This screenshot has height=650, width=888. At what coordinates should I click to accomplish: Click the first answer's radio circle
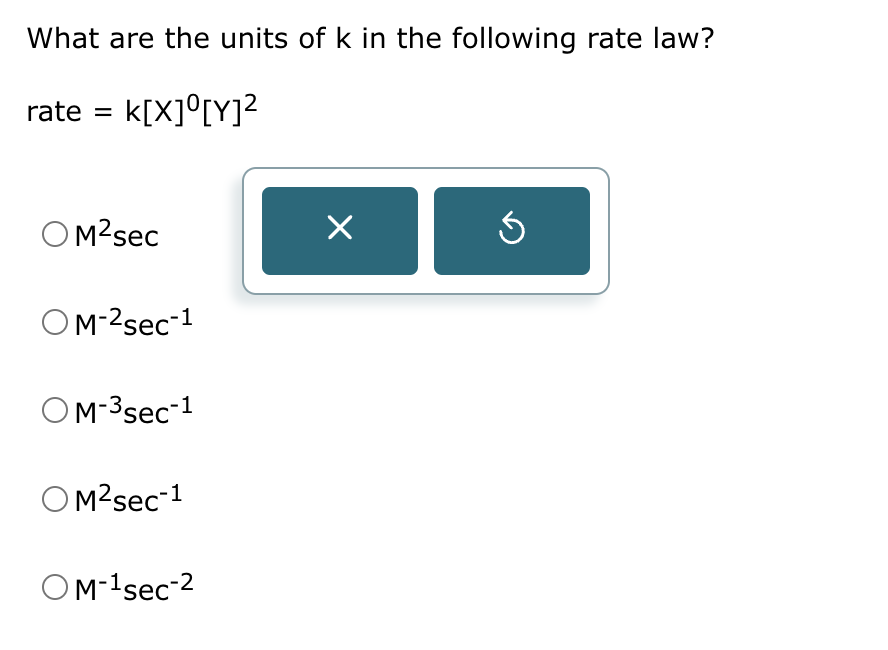point(53,233)
